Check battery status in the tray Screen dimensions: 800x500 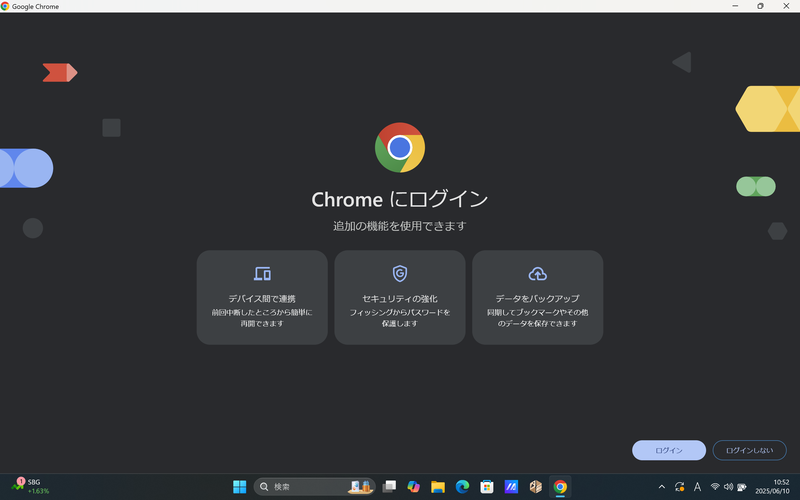[742, 487]
